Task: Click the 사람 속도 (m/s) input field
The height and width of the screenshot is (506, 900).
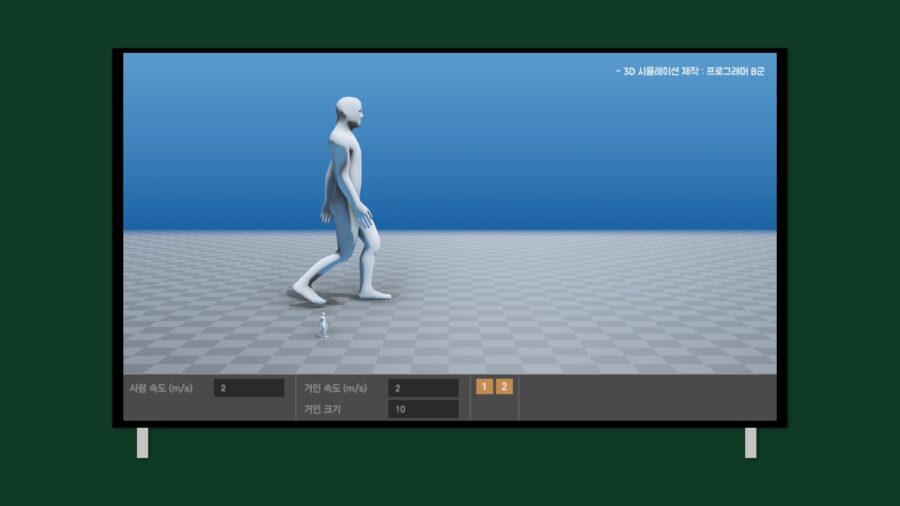Action: pyautogui.click(x=248, y=388)
